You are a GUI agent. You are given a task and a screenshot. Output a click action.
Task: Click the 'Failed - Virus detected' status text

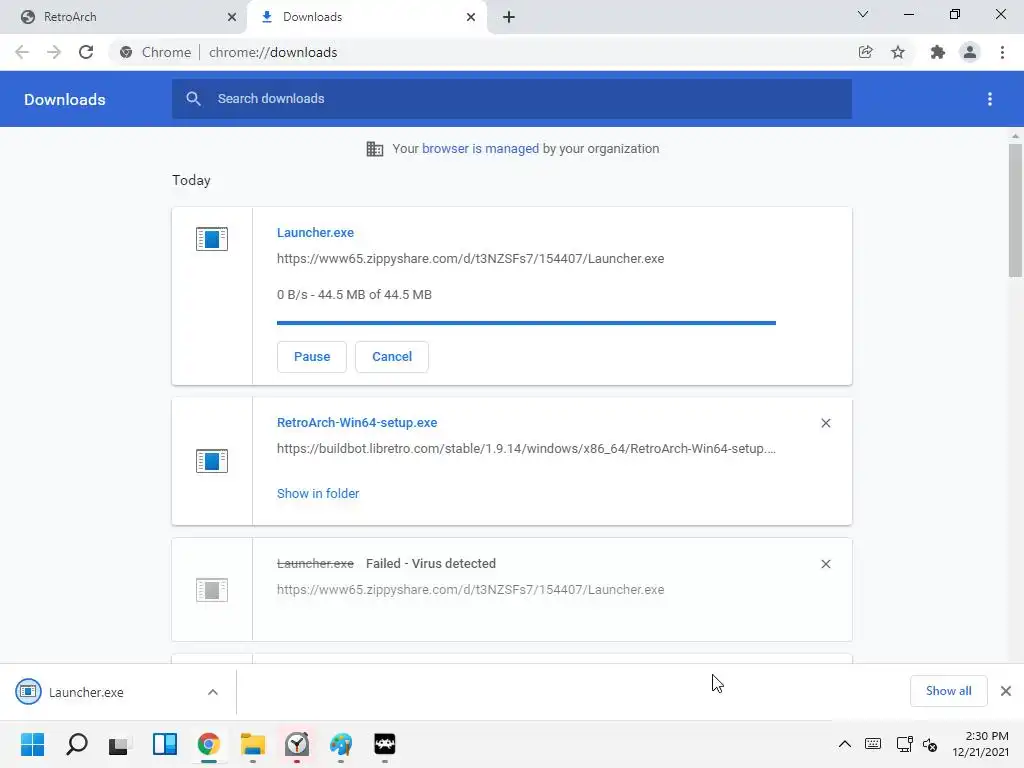coord(430,564)
